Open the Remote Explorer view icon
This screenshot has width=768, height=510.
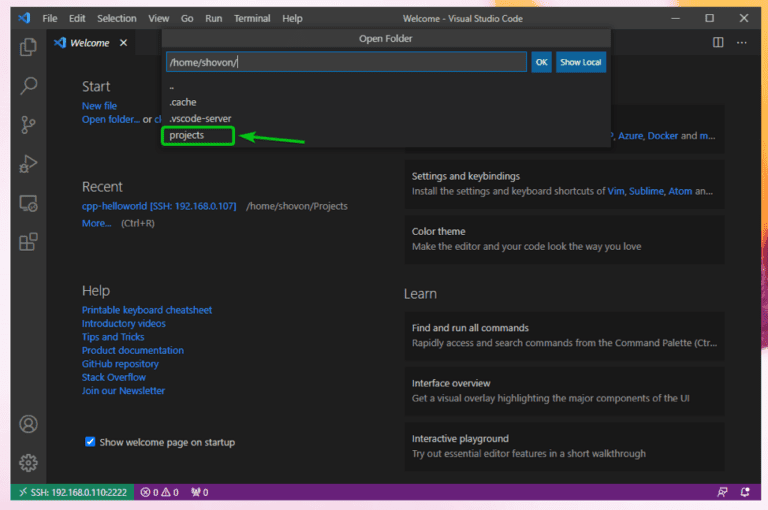point(28,203)
